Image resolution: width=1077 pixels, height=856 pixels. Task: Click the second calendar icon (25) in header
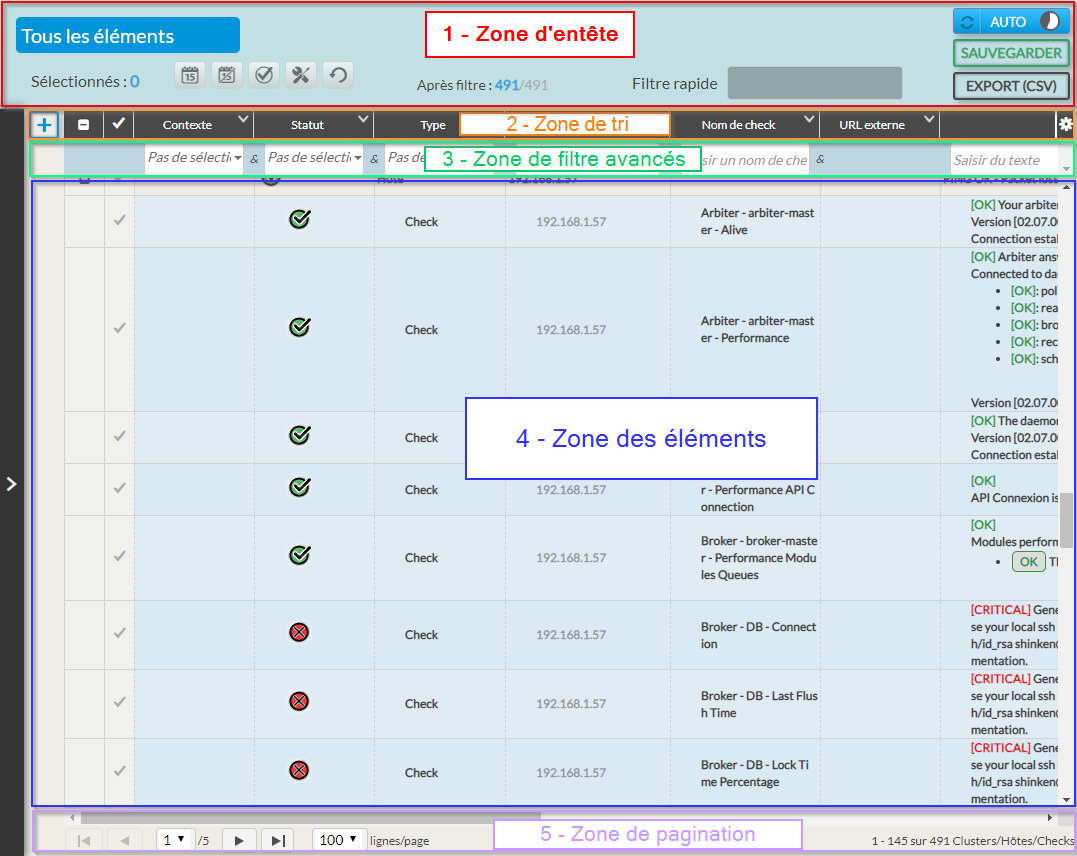click(227, 75)
